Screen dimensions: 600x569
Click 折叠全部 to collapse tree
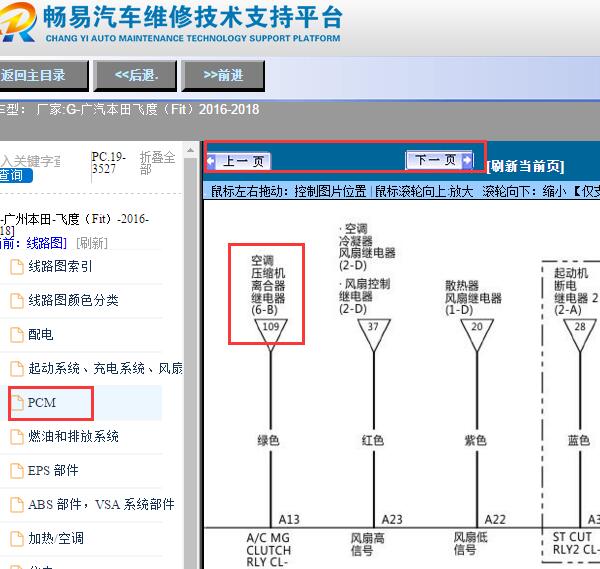click(157, 163)
